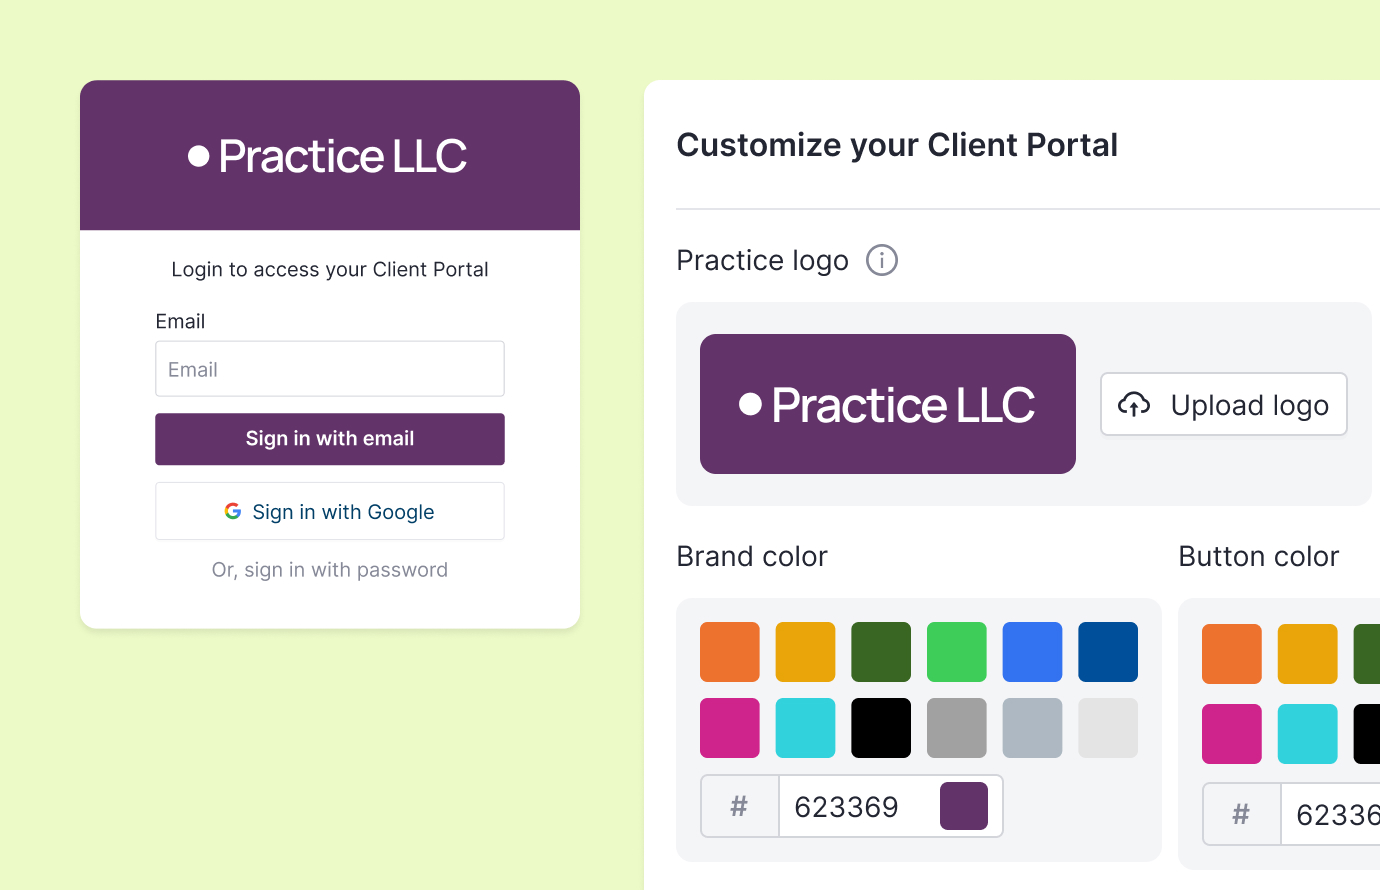Click the Practice LLC logo preview thumbnail
This screenshot has height=890, width=1380.
(888, 404)
